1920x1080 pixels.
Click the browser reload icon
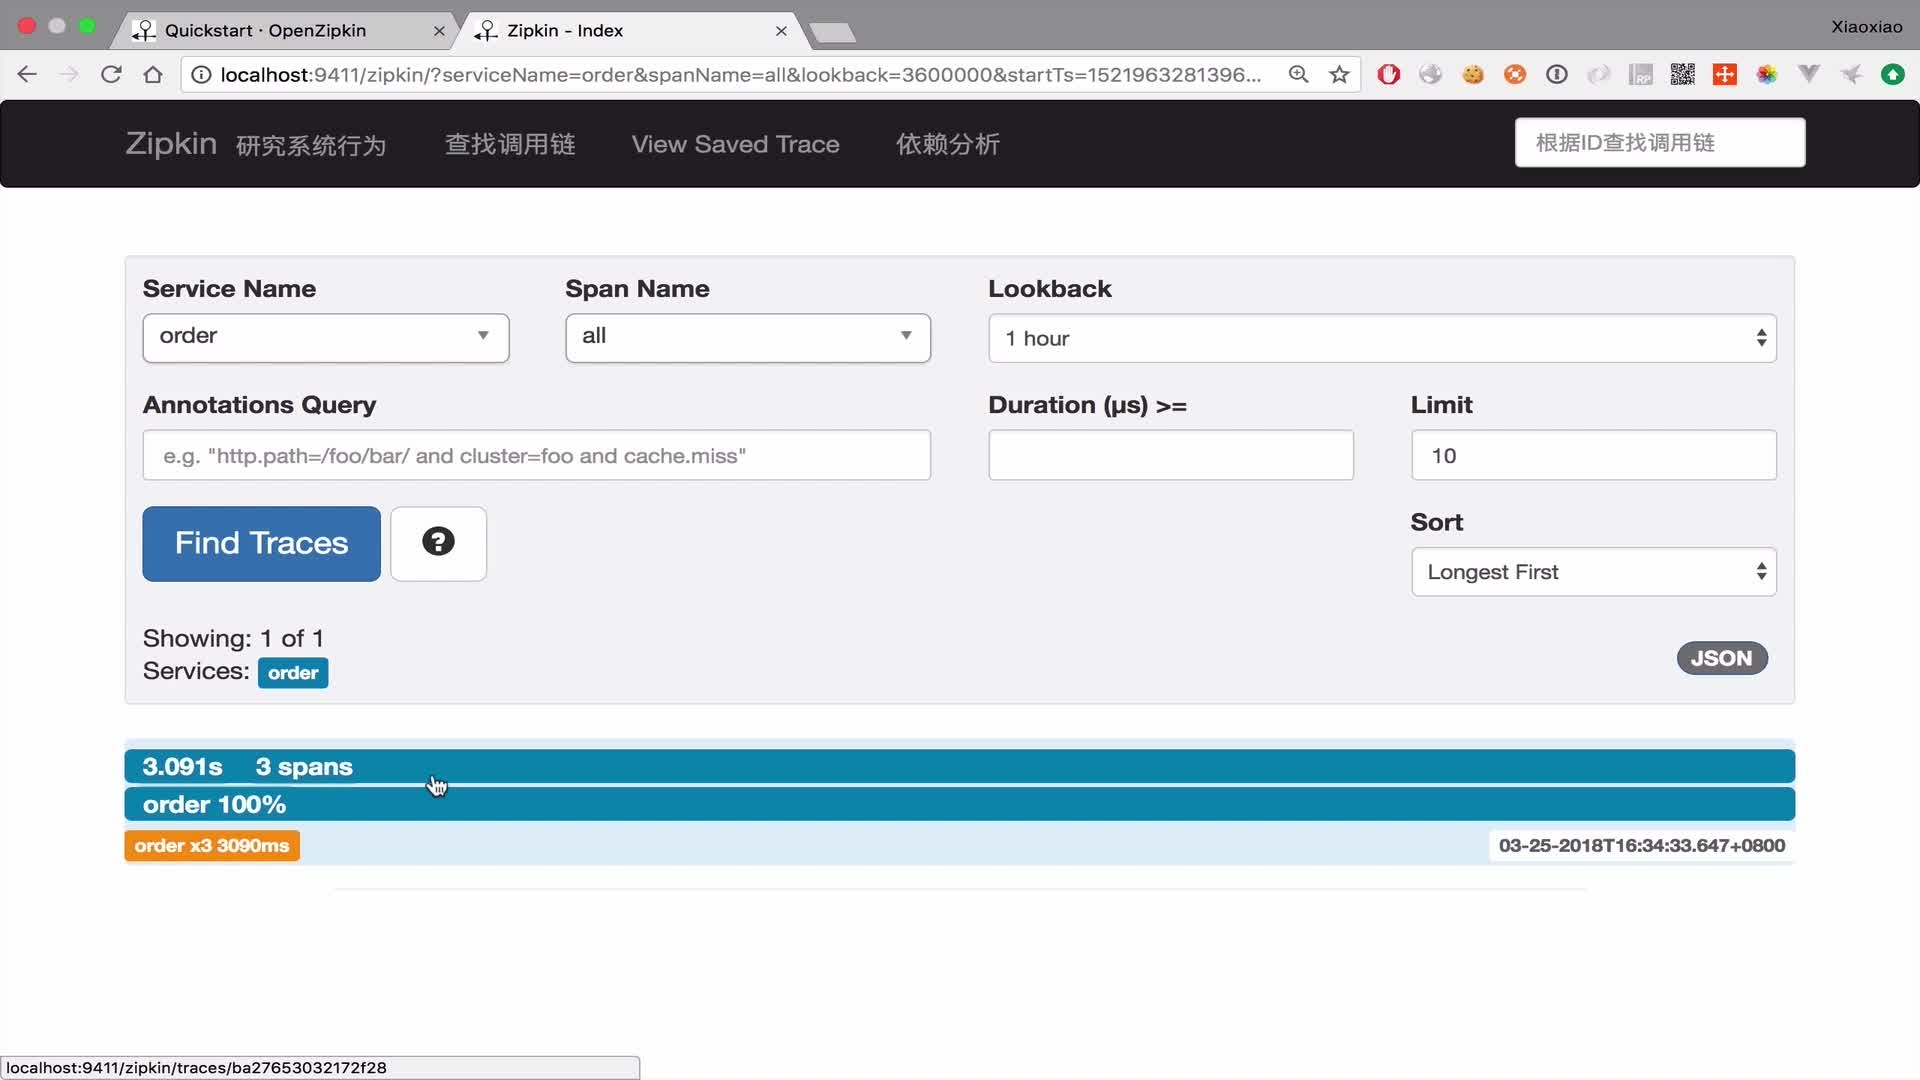click(x=111, y=75)
